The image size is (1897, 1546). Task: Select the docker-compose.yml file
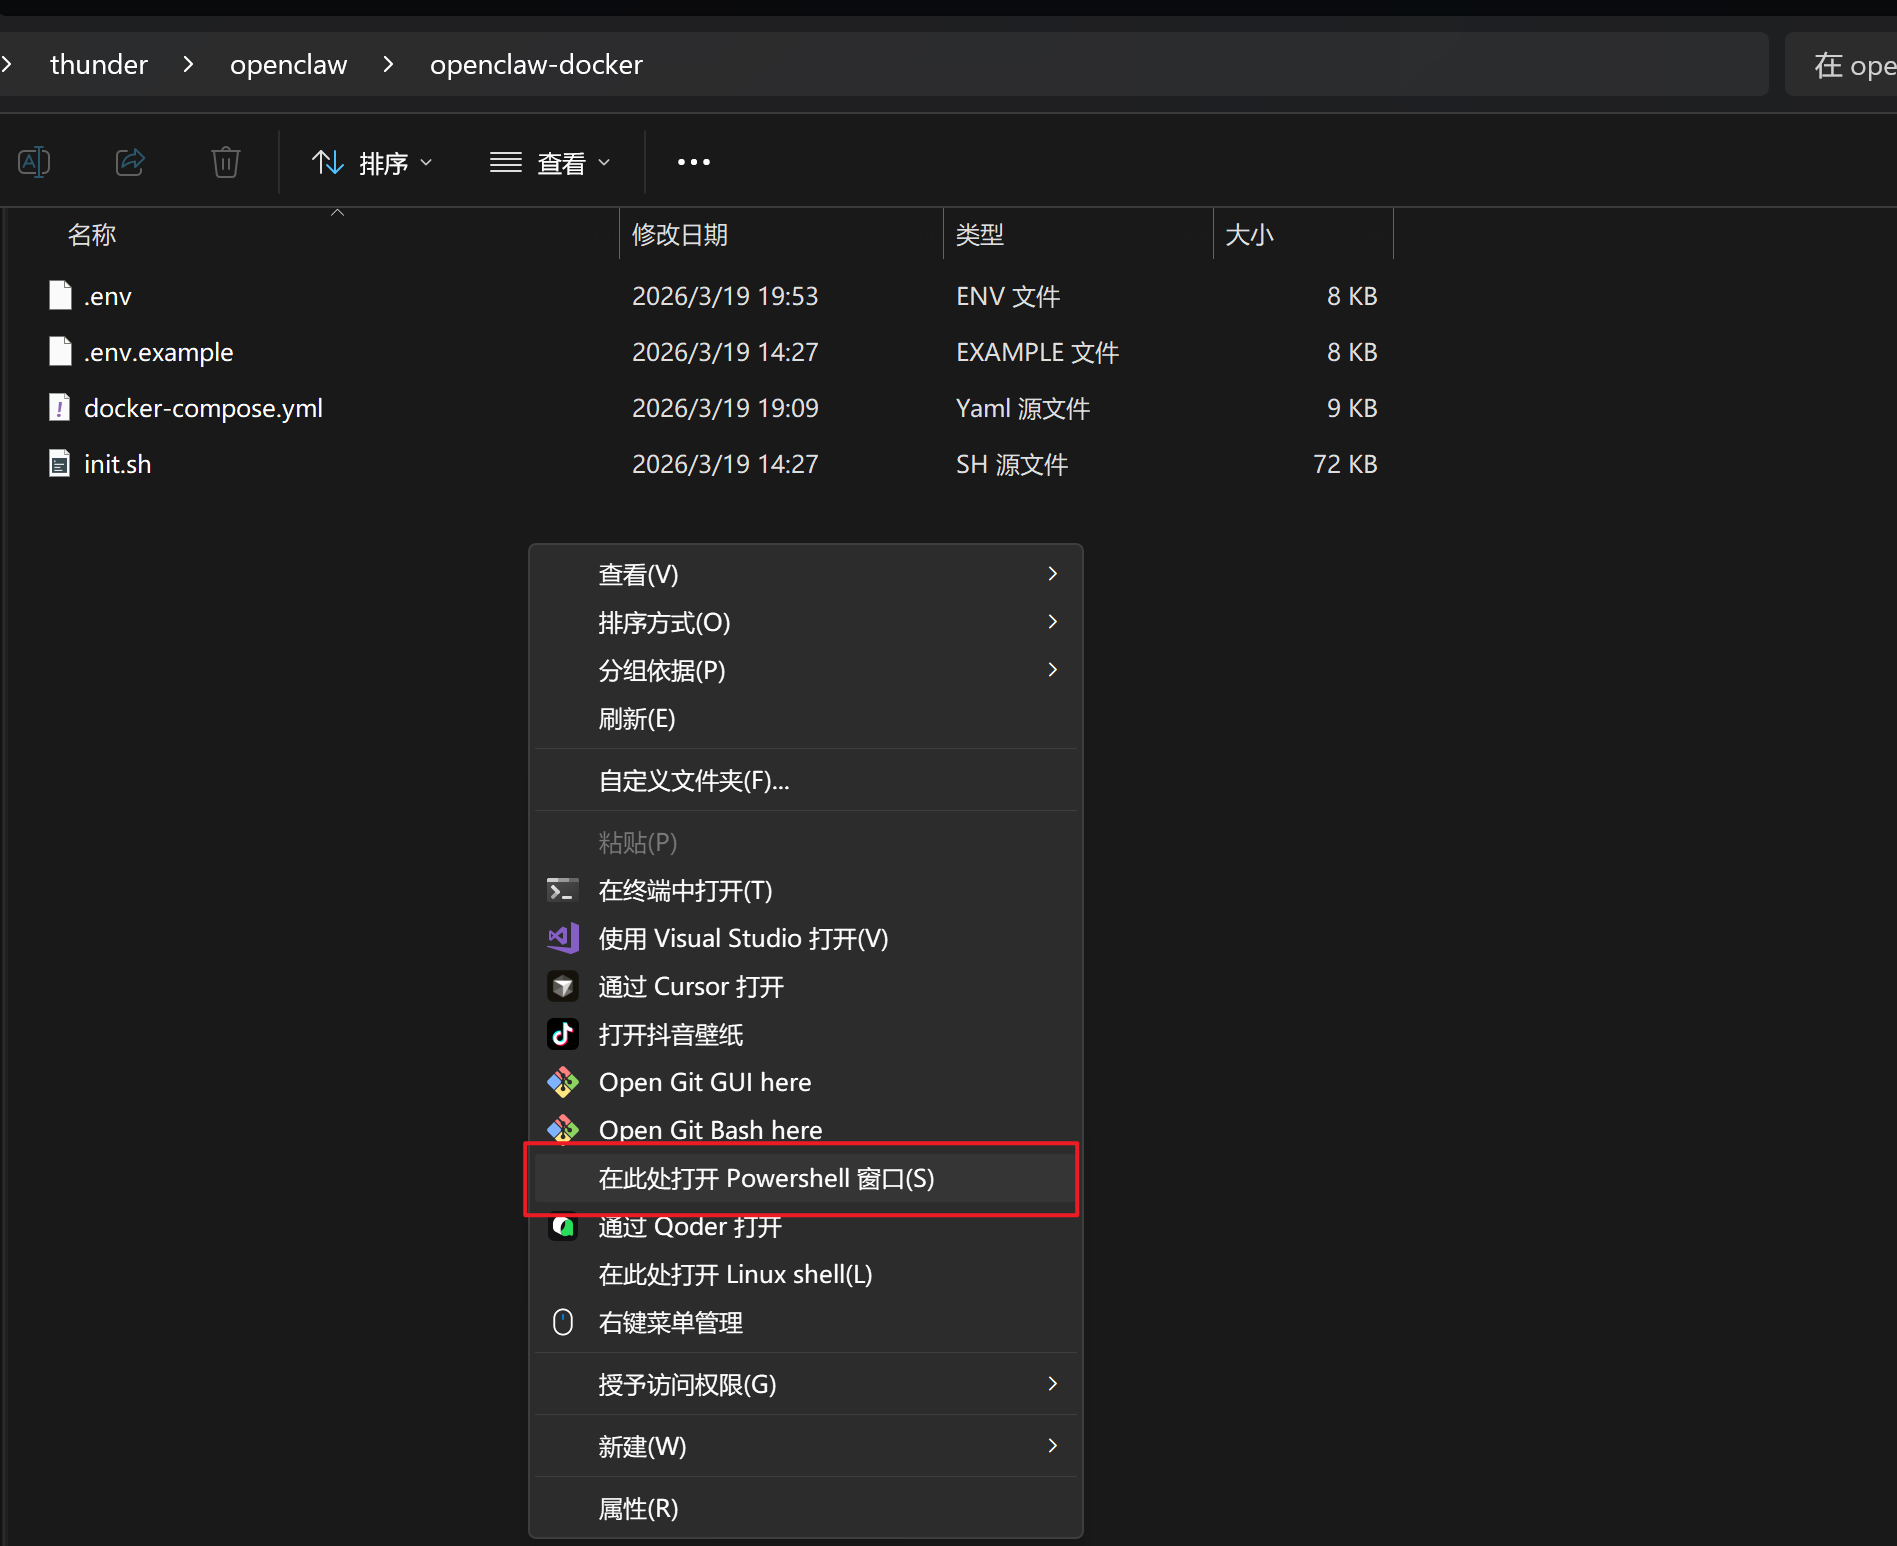(x=203, y=408)
